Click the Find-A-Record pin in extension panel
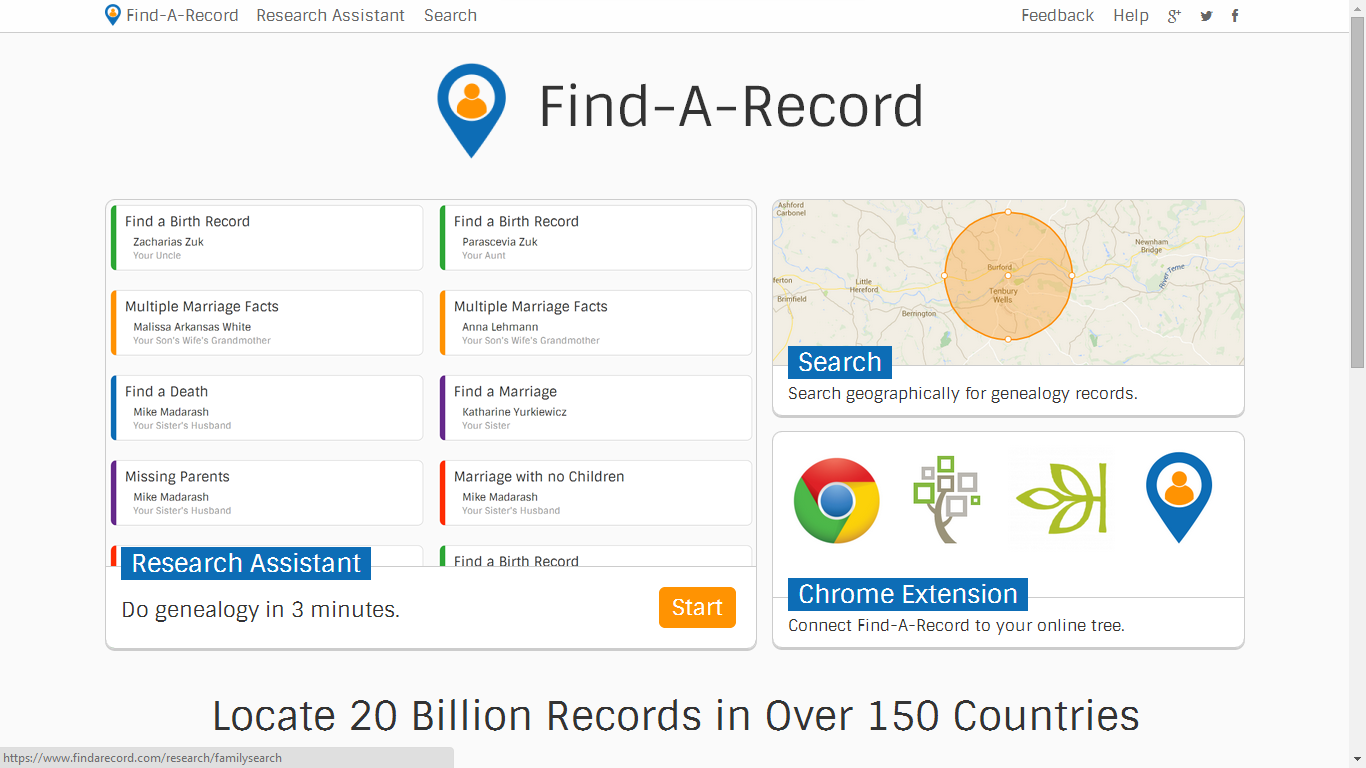1366x768 pixels. 1178,498
